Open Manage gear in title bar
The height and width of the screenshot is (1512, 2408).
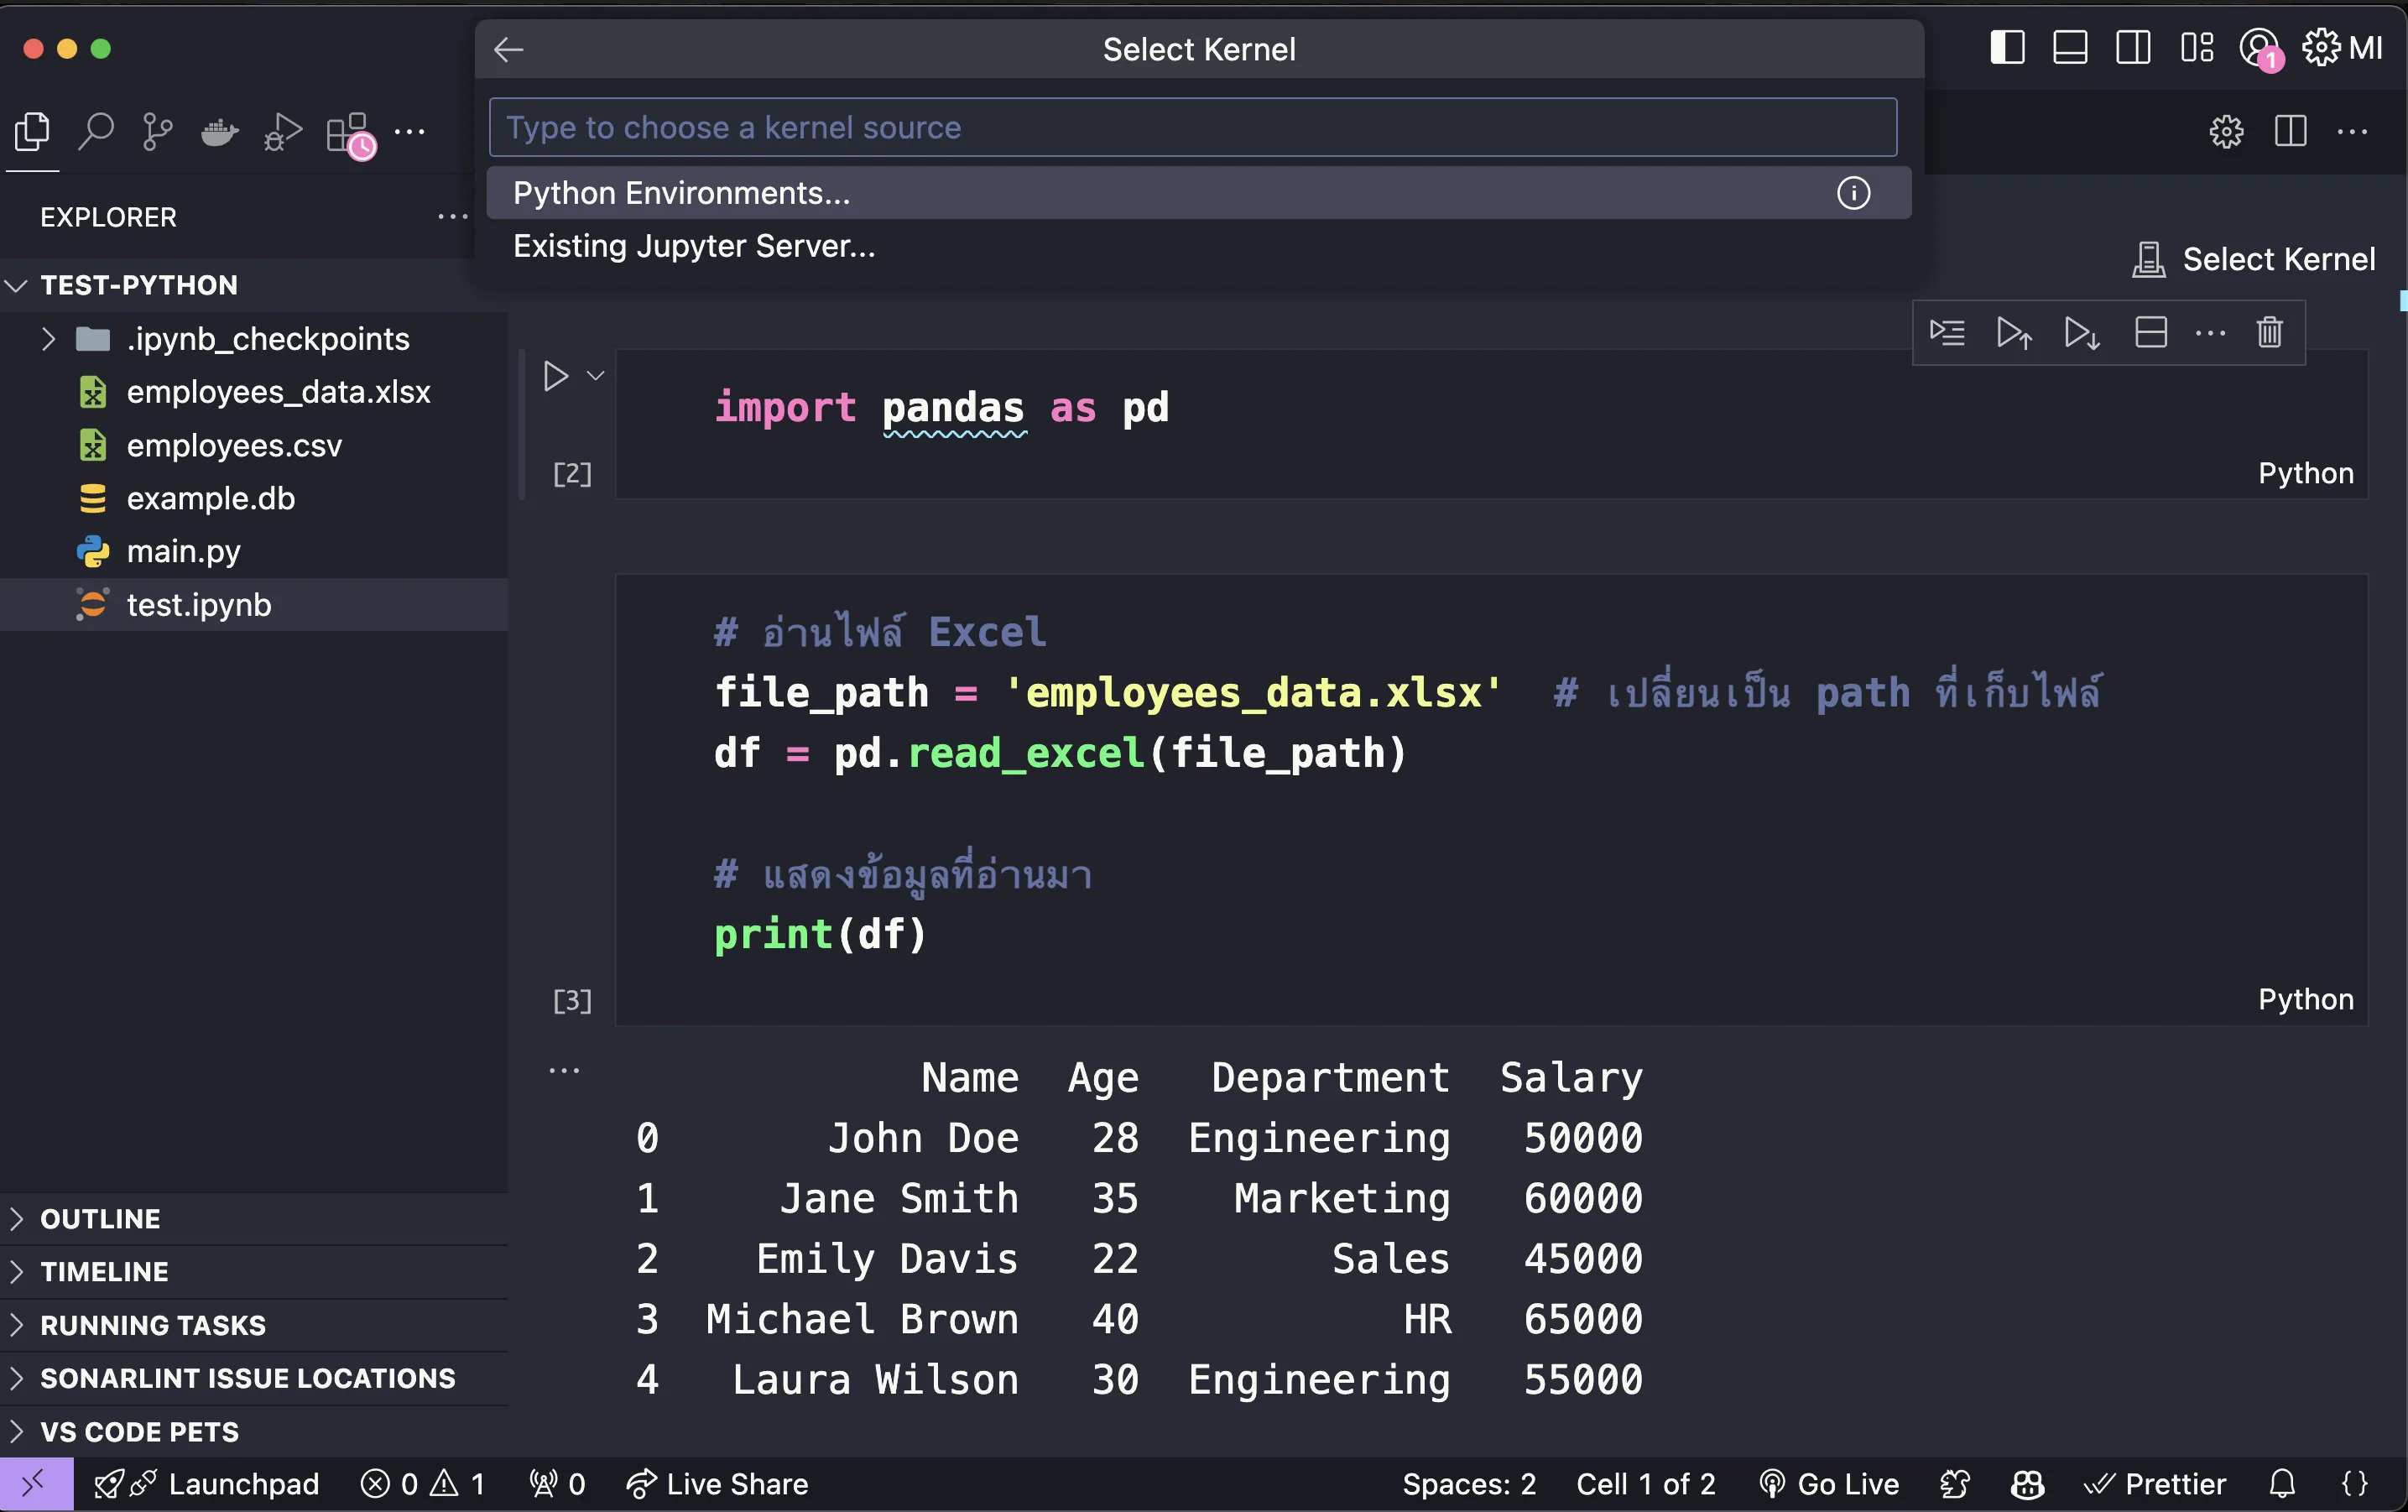tap(2322, 47)
